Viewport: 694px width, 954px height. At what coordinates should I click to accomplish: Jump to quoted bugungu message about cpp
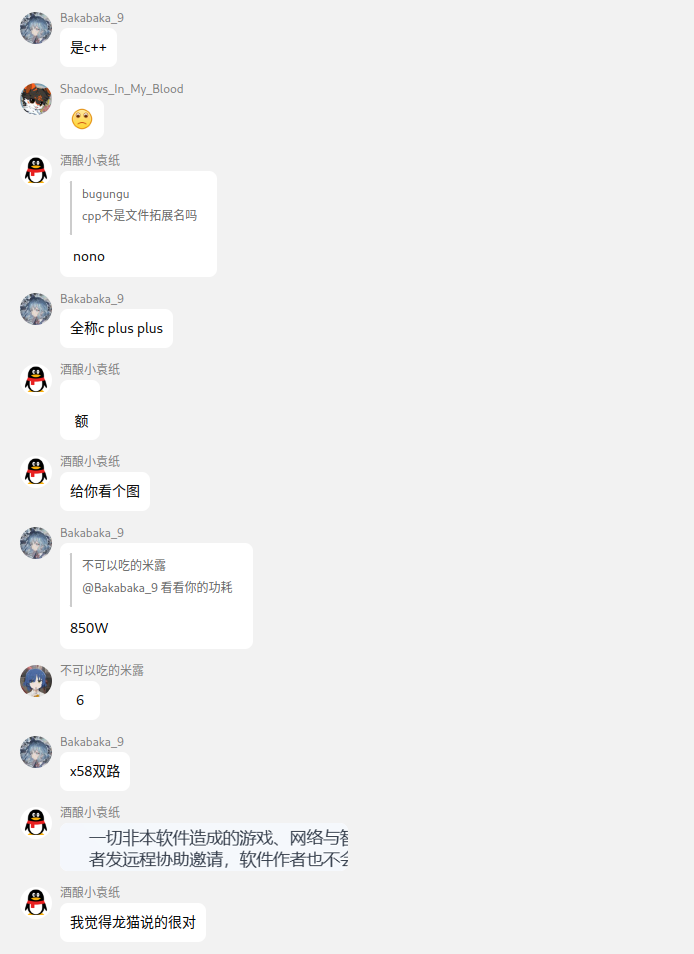139,205
